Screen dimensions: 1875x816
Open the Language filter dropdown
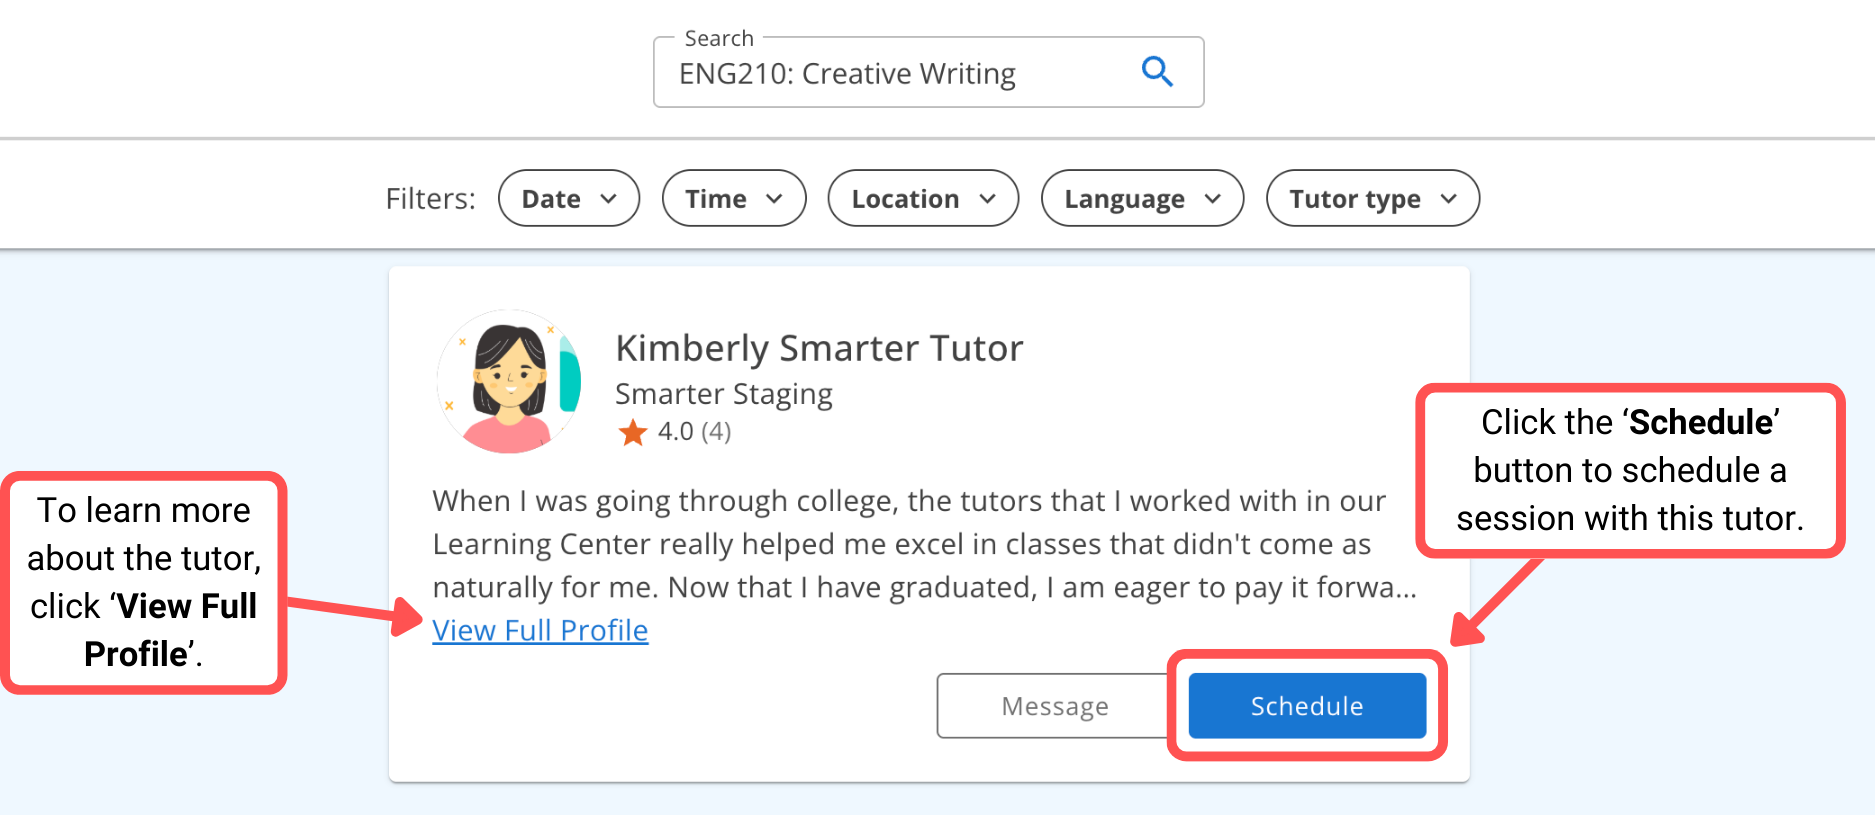click(1141, 198)
